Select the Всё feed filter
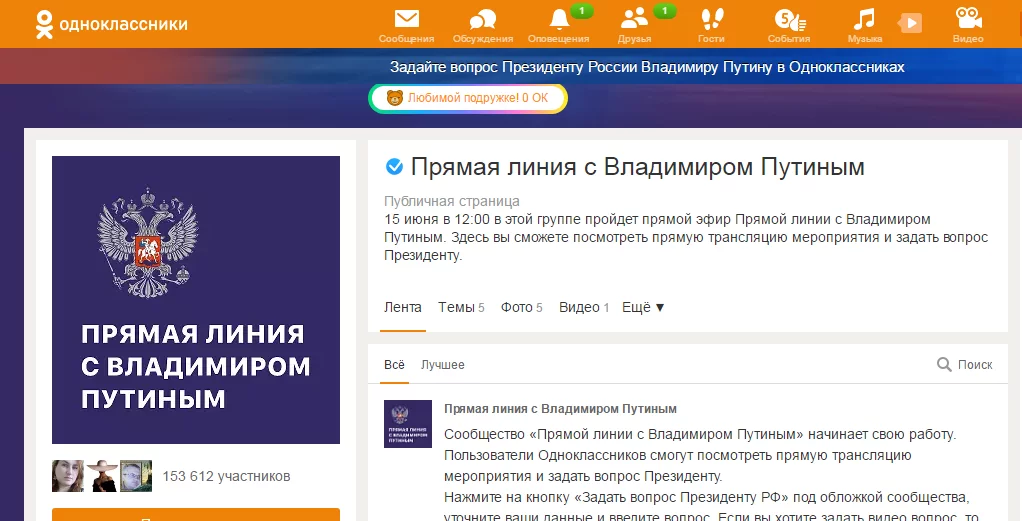Image resolution: width=1022 pixels, height=521 pixels. coord(394,365)
